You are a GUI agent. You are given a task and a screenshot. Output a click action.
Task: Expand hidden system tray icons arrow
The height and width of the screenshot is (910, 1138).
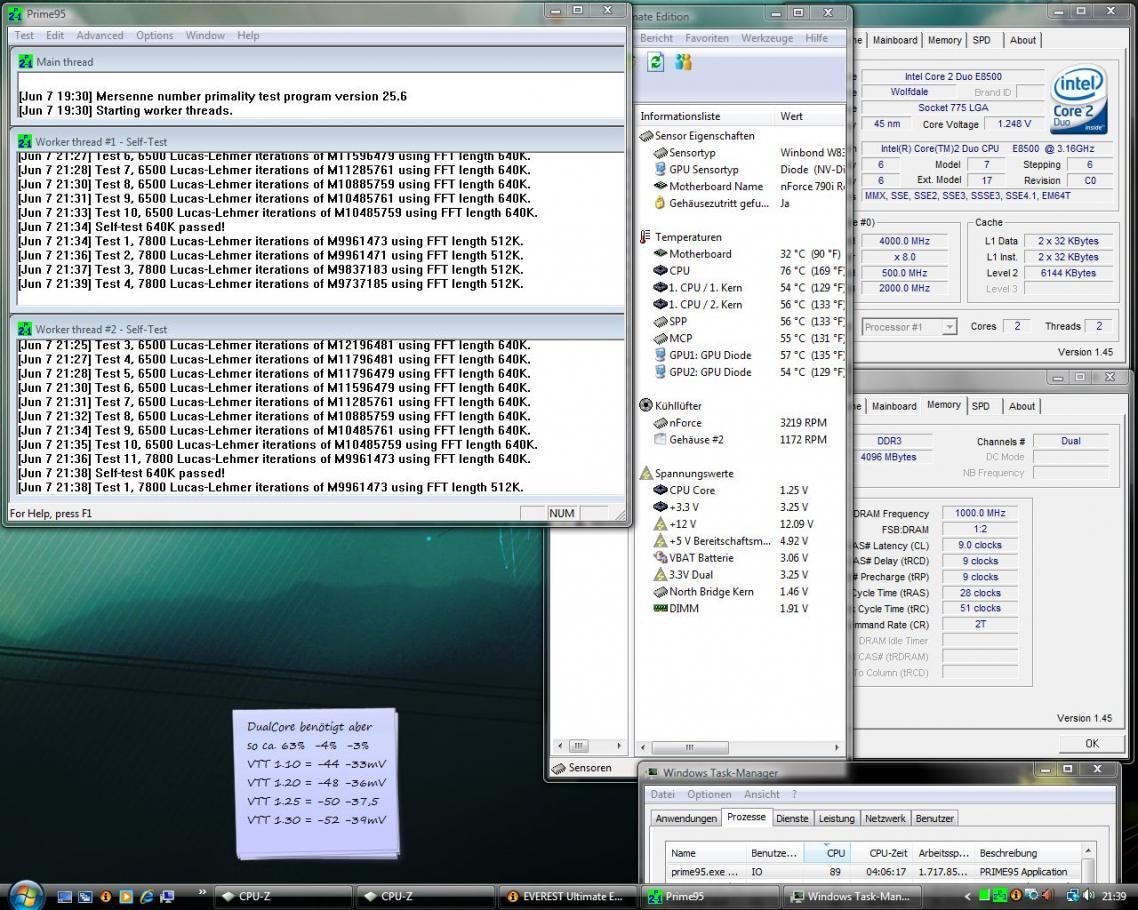967,896
